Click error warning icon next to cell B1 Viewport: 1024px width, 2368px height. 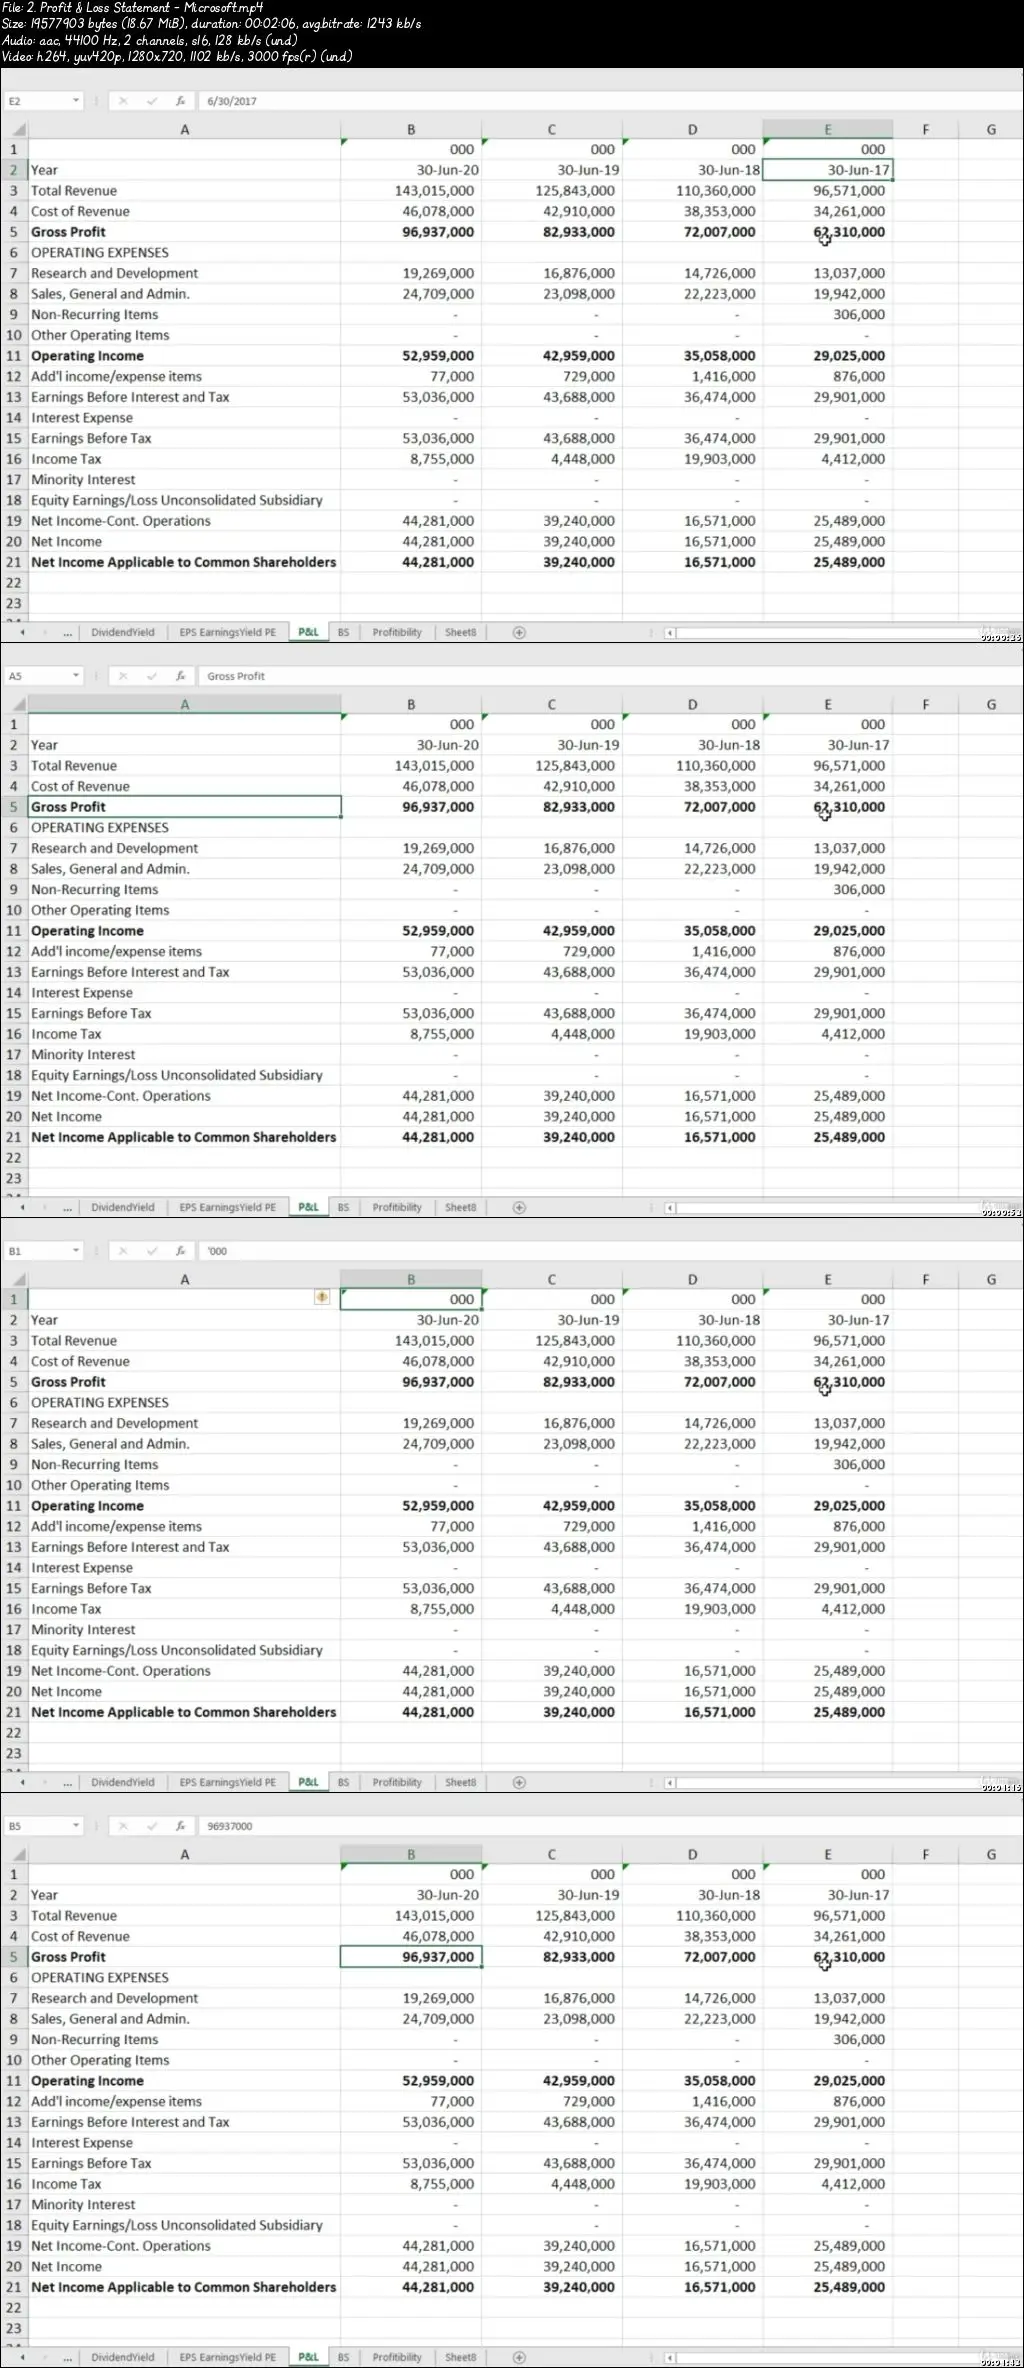tap(322, 1298)
